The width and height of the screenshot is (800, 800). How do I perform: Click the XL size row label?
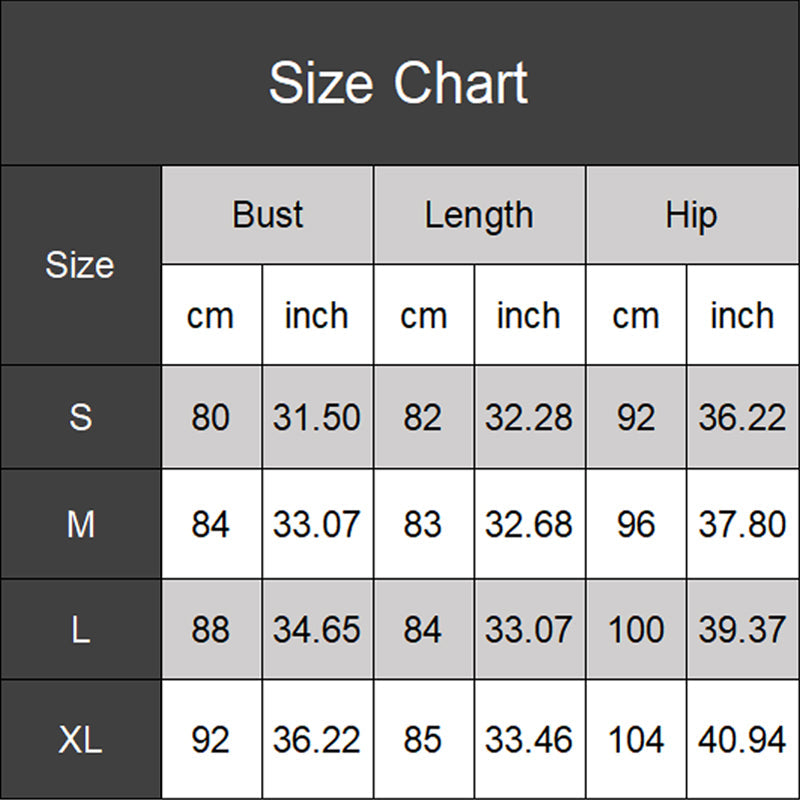pyautogui.click(x=80, y=740)
